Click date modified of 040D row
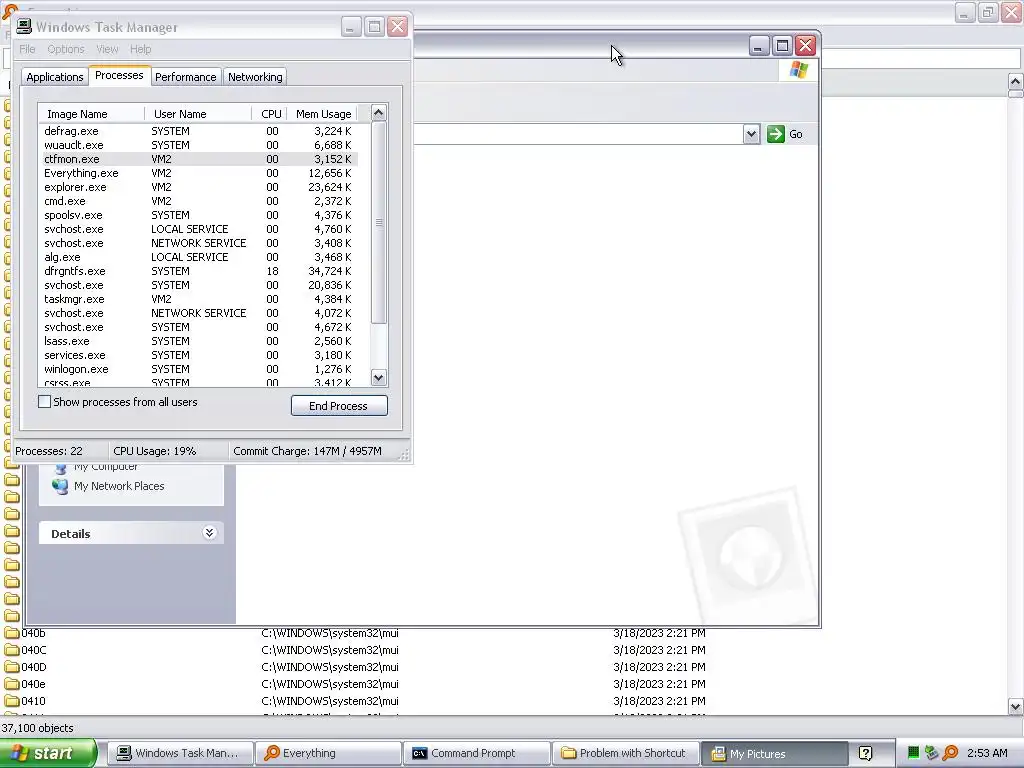This screenshot has height=768, width=1024. pyautogui.click(x=659, y=667)
